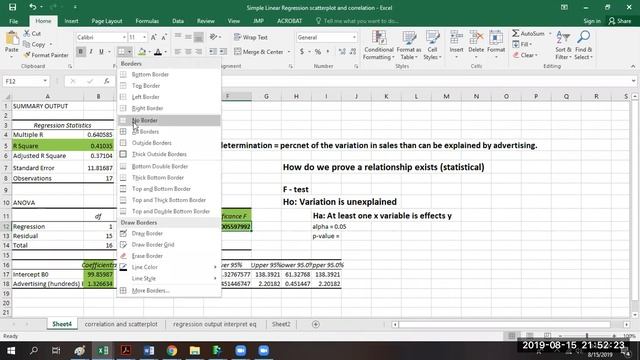Switch to the Page Layout tab
Screen dimensions: 640x360
[x=107, y=21]
